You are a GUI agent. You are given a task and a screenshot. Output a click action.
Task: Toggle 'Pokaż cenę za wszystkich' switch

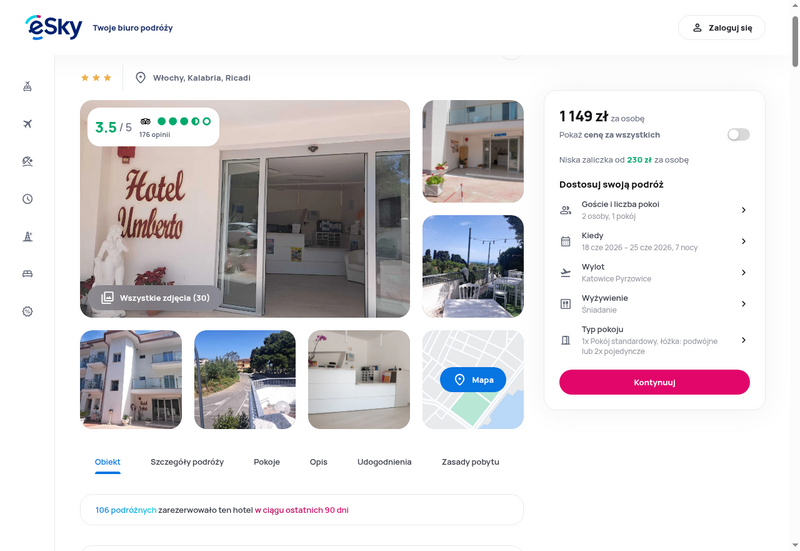point(738,135)
